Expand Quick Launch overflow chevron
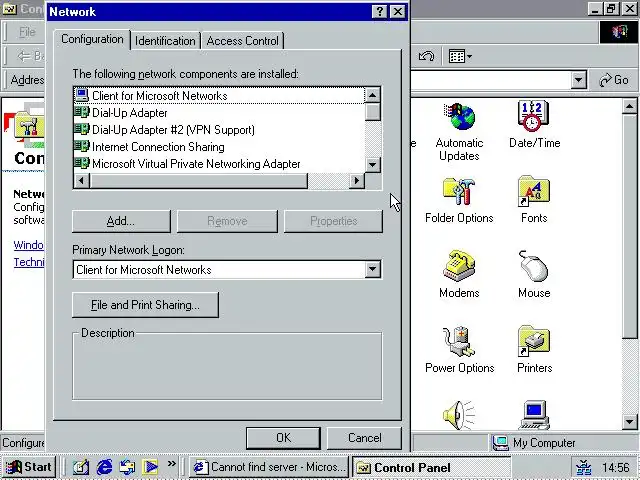Image resolution: width=640 pixels, height=480 pixels. [x=171, y=463]
